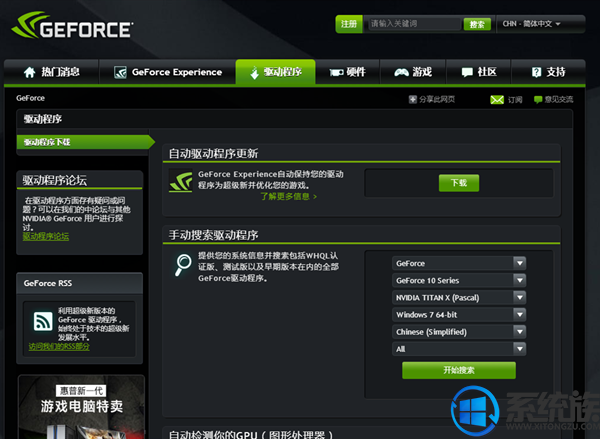The image size is (600, 439).
Task: Open the GeForce product type dropdown
Action: point(459,263)
